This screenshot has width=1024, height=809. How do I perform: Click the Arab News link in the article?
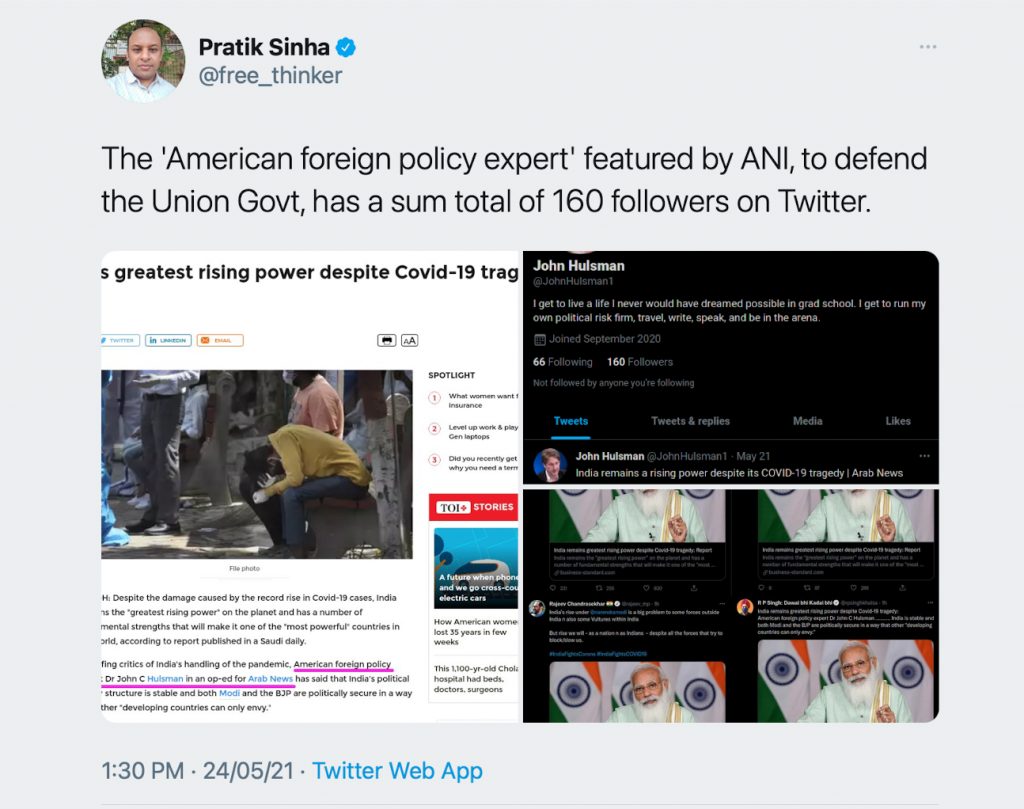pos(270,678)
